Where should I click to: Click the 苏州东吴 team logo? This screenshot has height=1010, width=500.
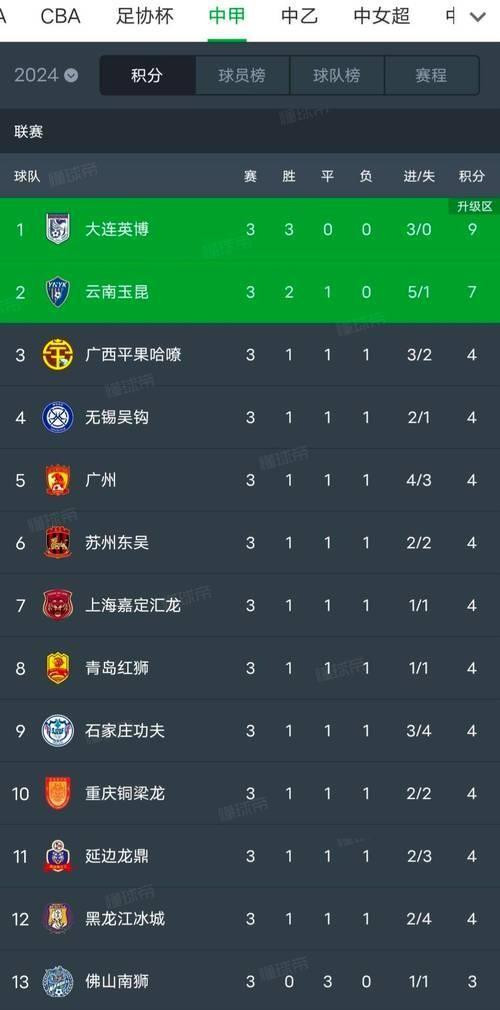(x=58, y=542)
